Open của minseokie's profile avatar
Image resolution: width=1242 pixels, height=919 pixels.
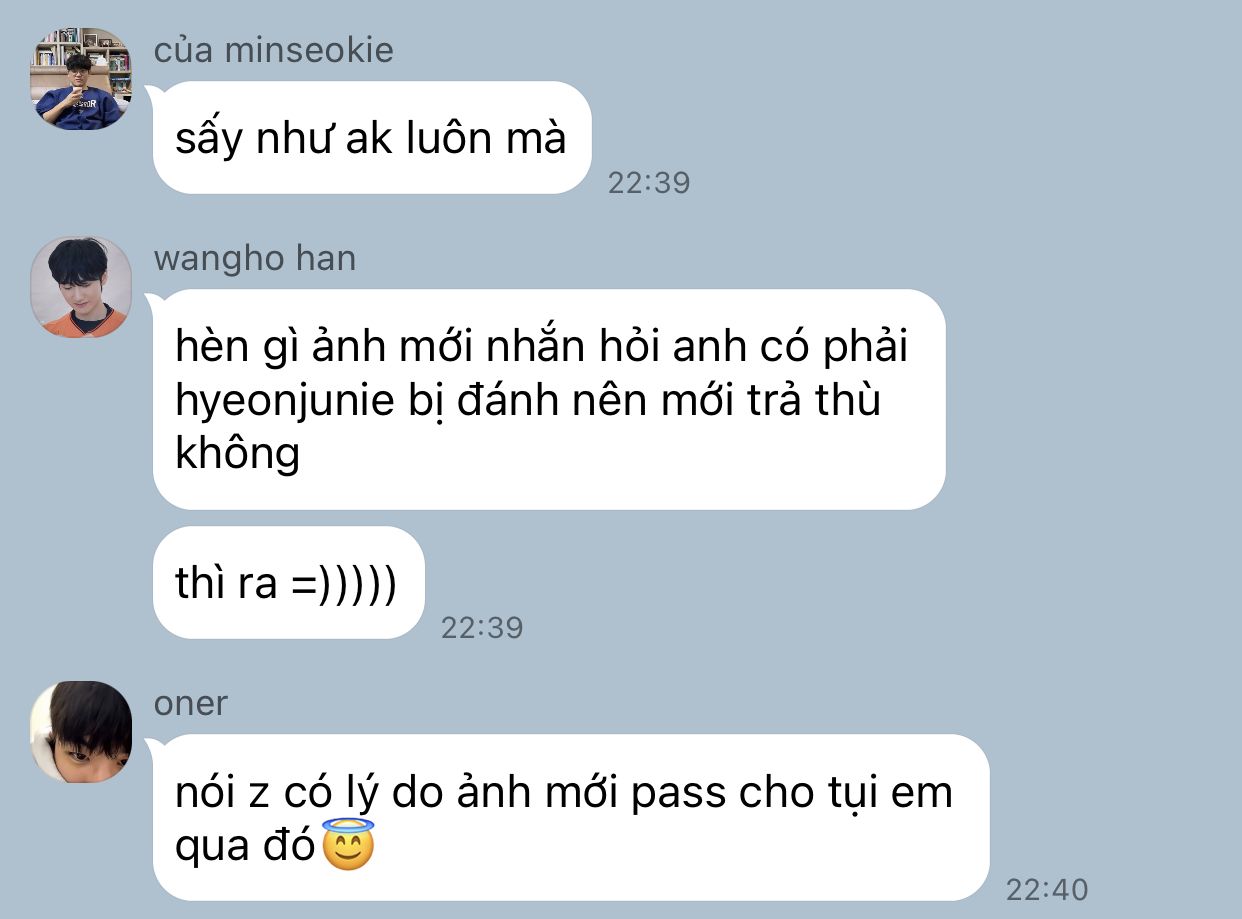[x=82, y=79]
